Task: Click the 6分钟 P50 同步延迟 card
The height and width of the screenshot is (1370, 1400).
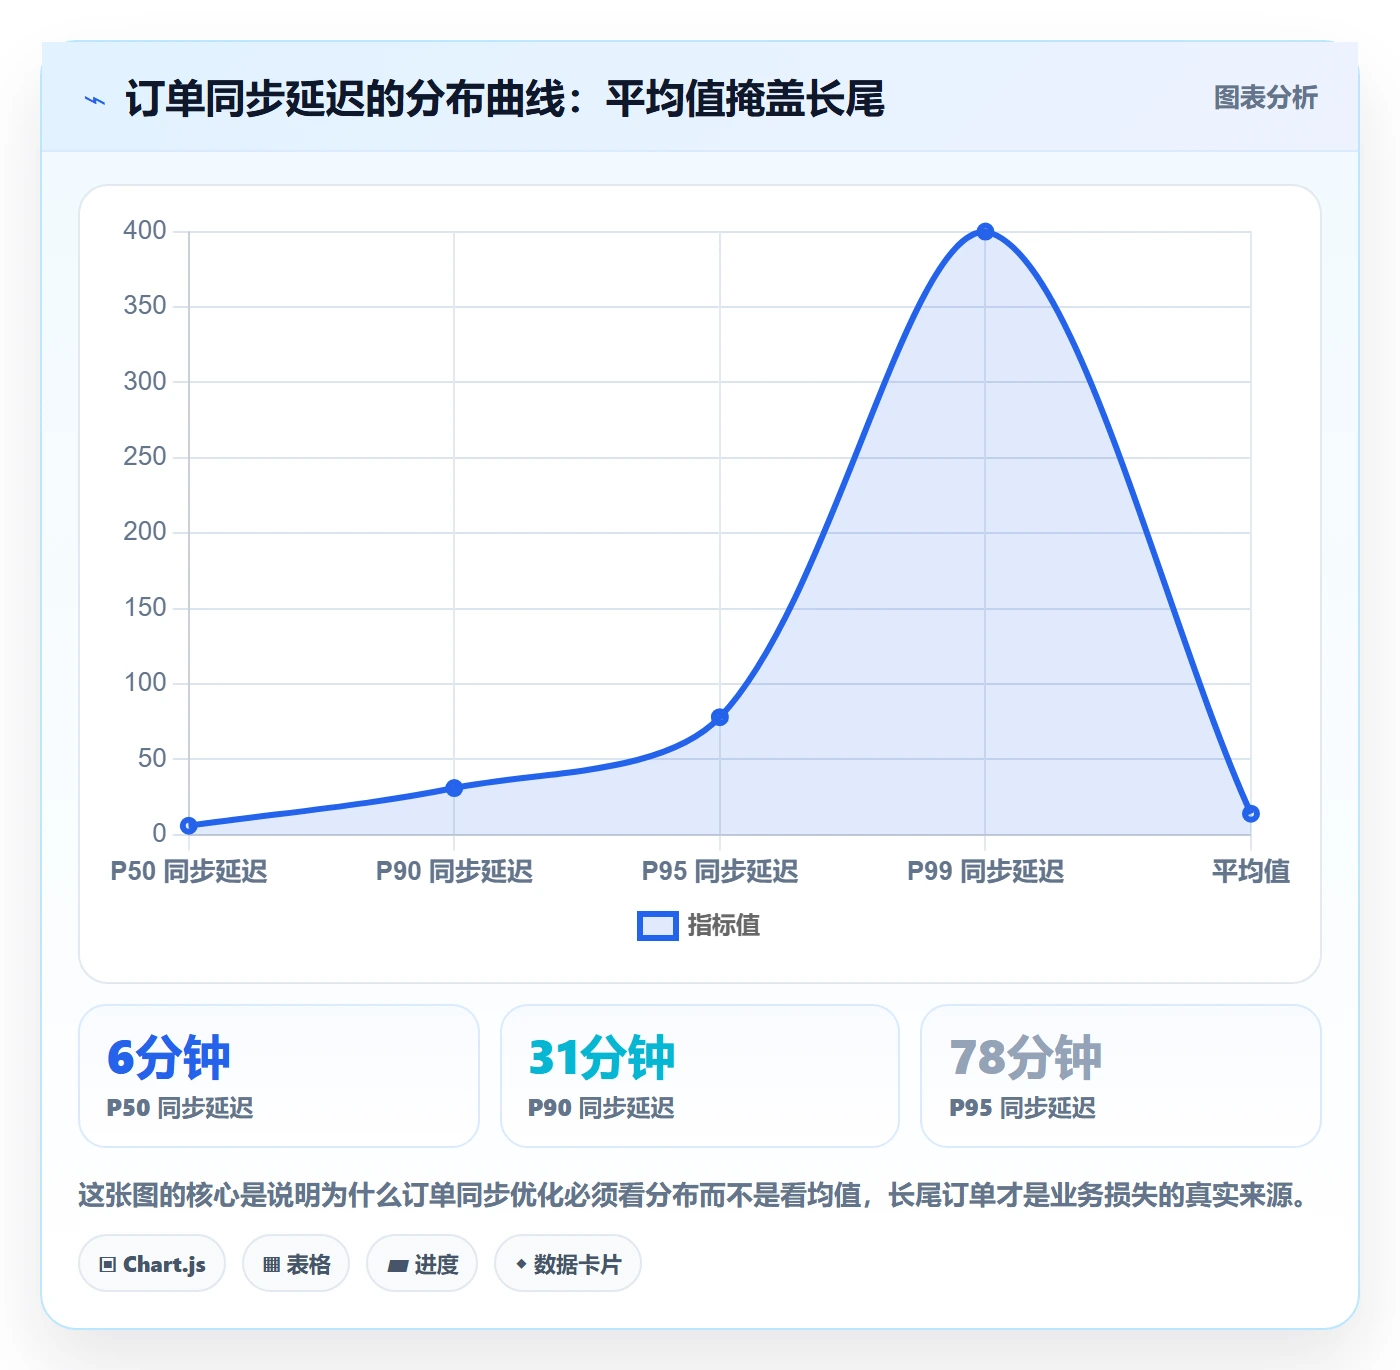Action: [279, 1076]
